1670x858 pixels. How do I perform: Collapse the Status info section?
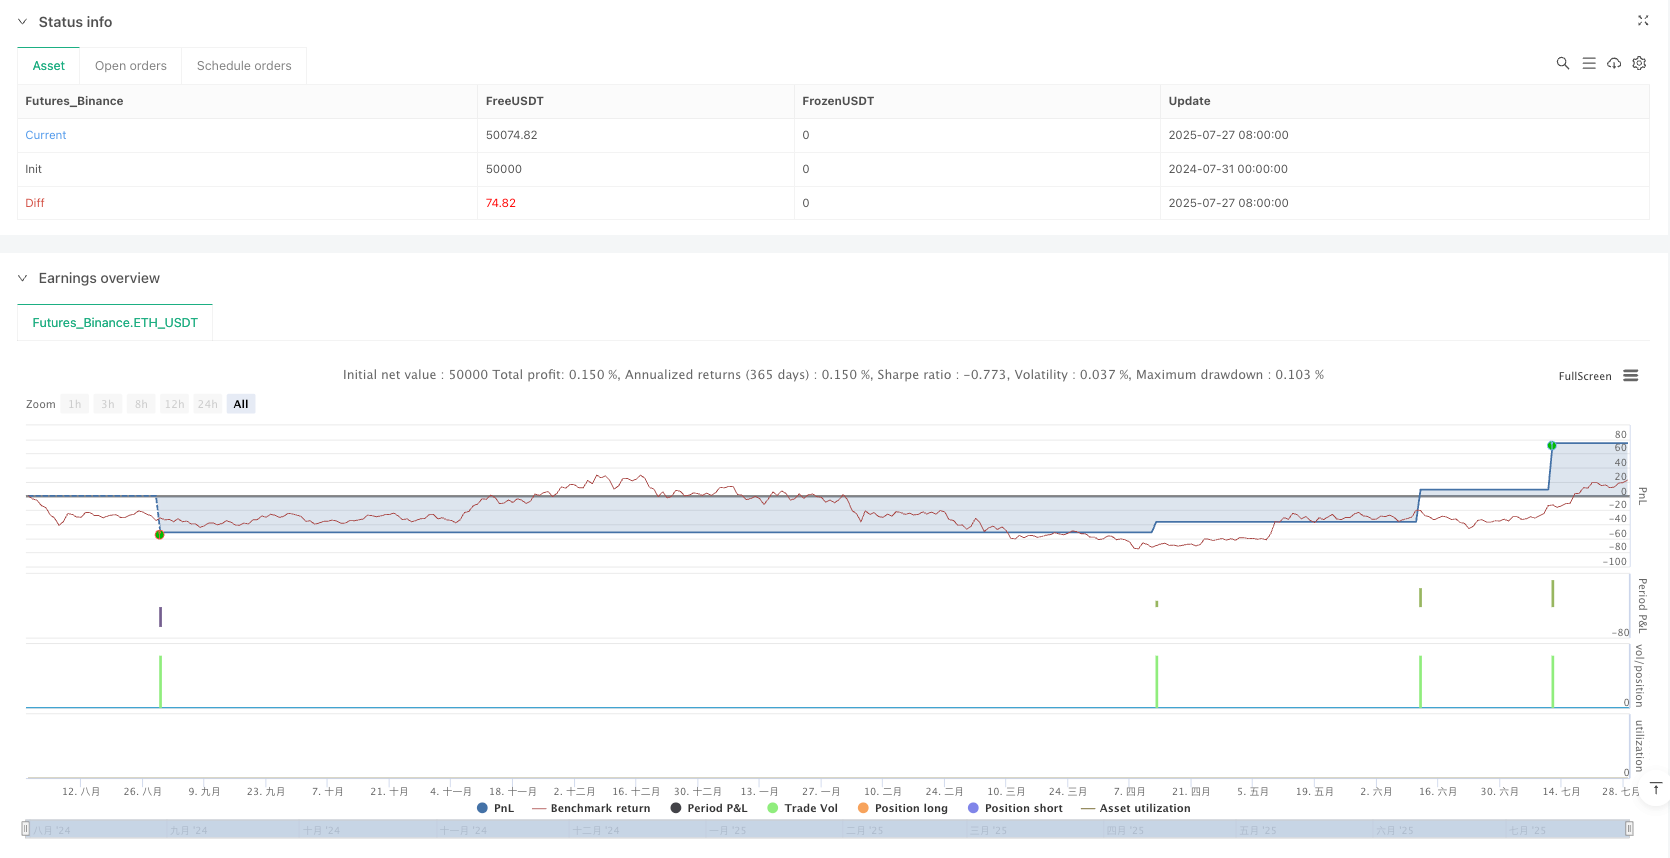tap(22, 22)
